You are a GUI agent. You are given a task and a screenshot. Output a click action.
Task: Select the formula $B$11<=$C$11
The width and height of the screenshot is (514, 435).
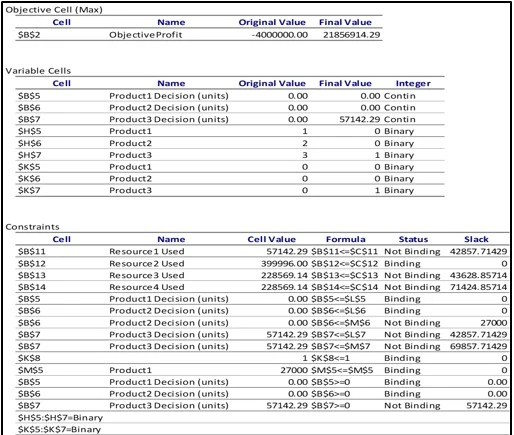(345, 251)
